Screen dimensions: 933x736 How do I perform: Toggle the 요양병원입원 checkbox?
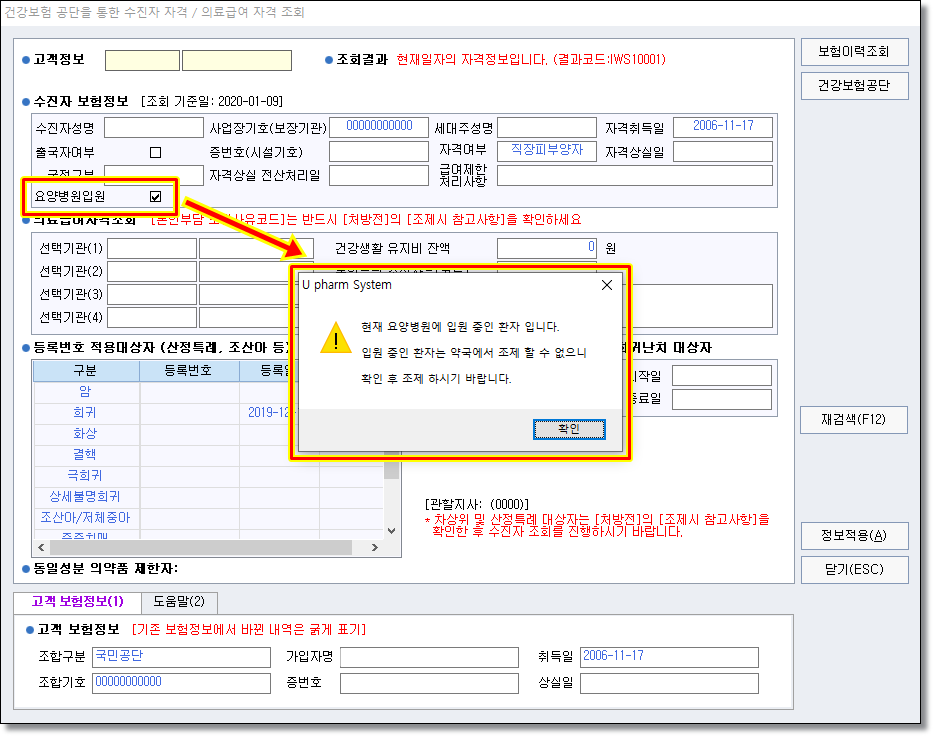[x=155, y=197]
